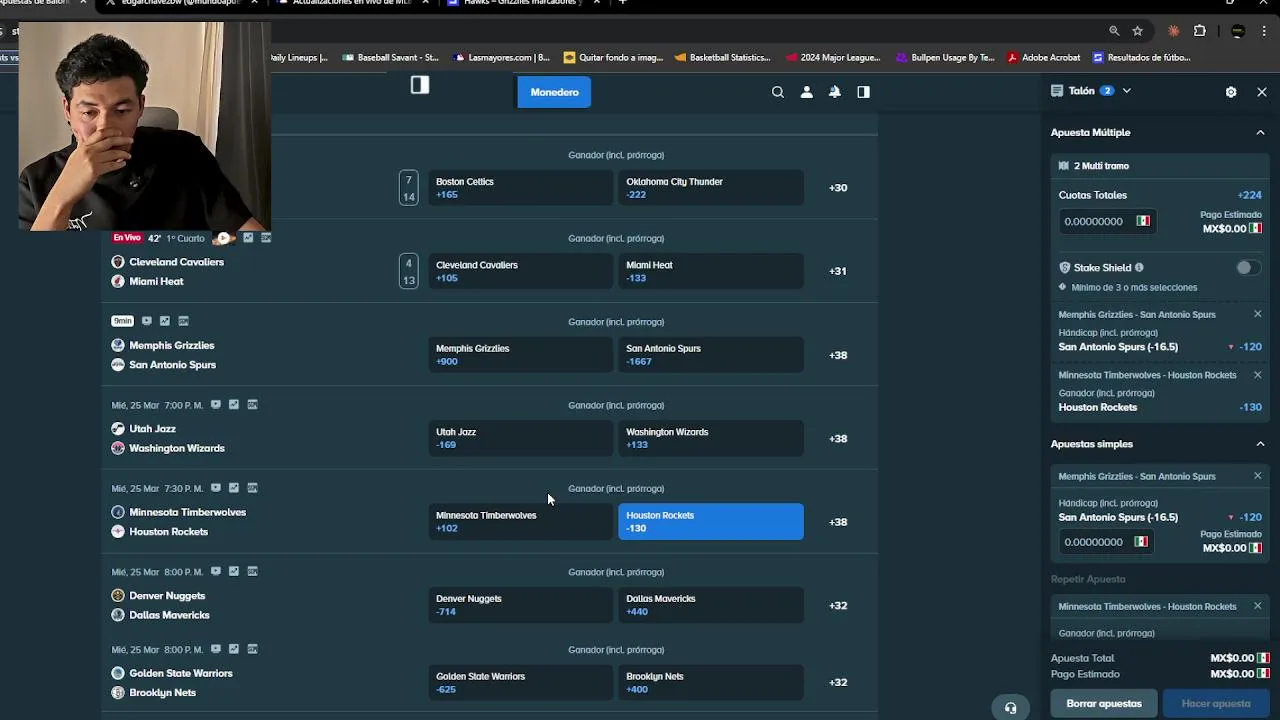Open Basketball Statistics bookmark
This screenshot has width=1280, height=720.
[722, 58]
